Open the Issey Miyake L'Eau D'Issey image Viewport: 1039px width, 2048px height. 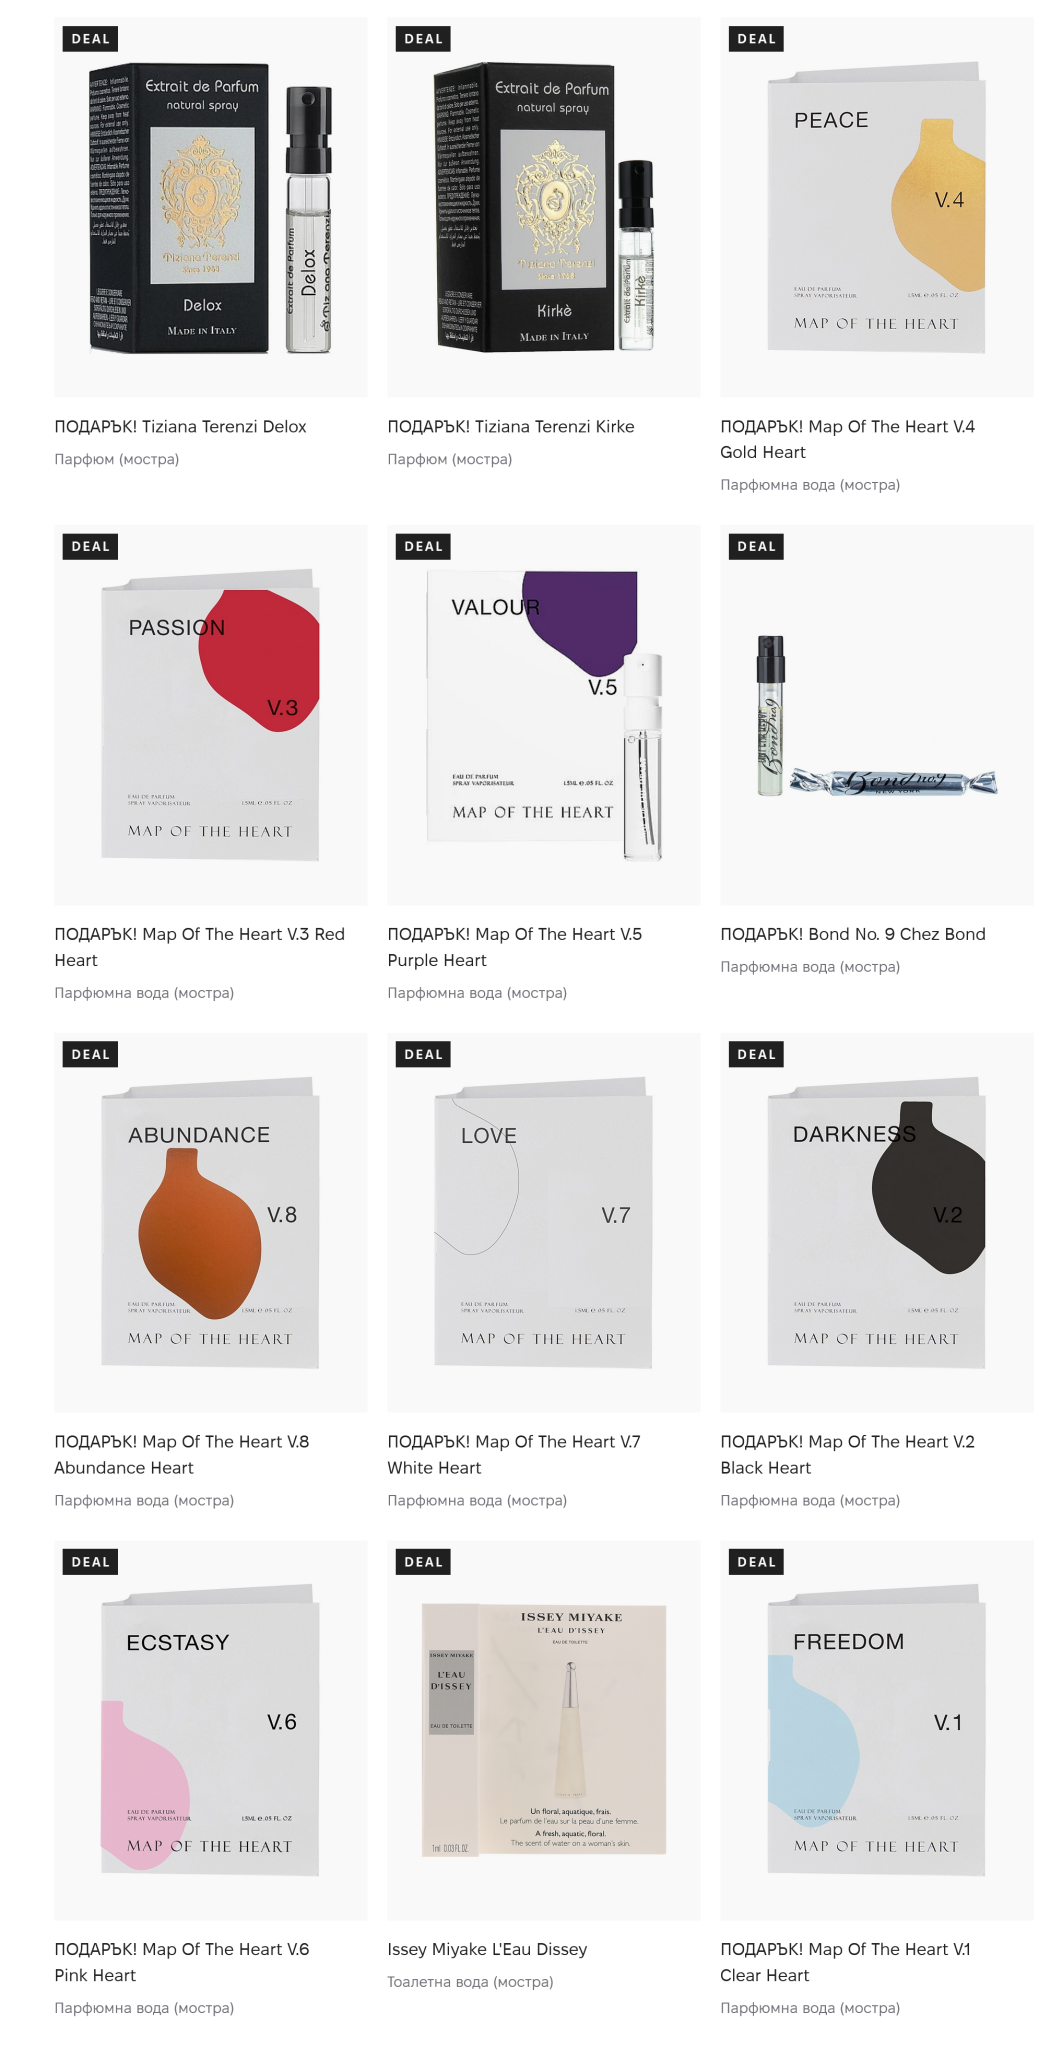[x=543, y=1731]
